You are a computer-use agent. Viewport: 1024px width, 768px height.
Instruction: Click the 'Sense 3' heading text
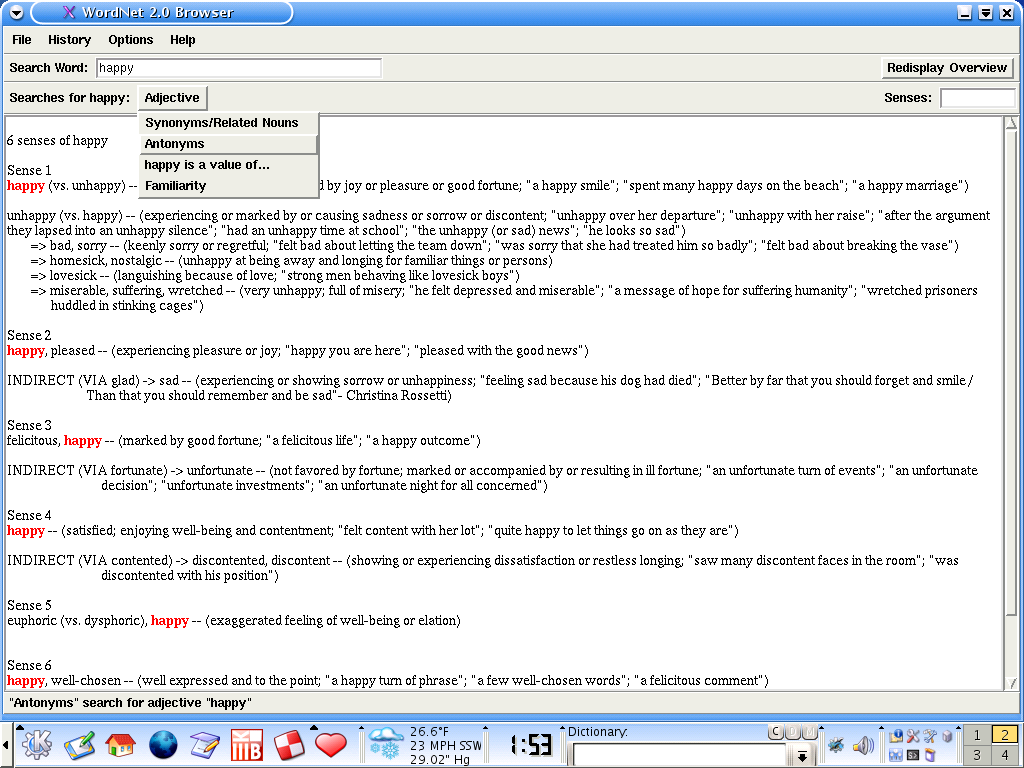[29, 426]
